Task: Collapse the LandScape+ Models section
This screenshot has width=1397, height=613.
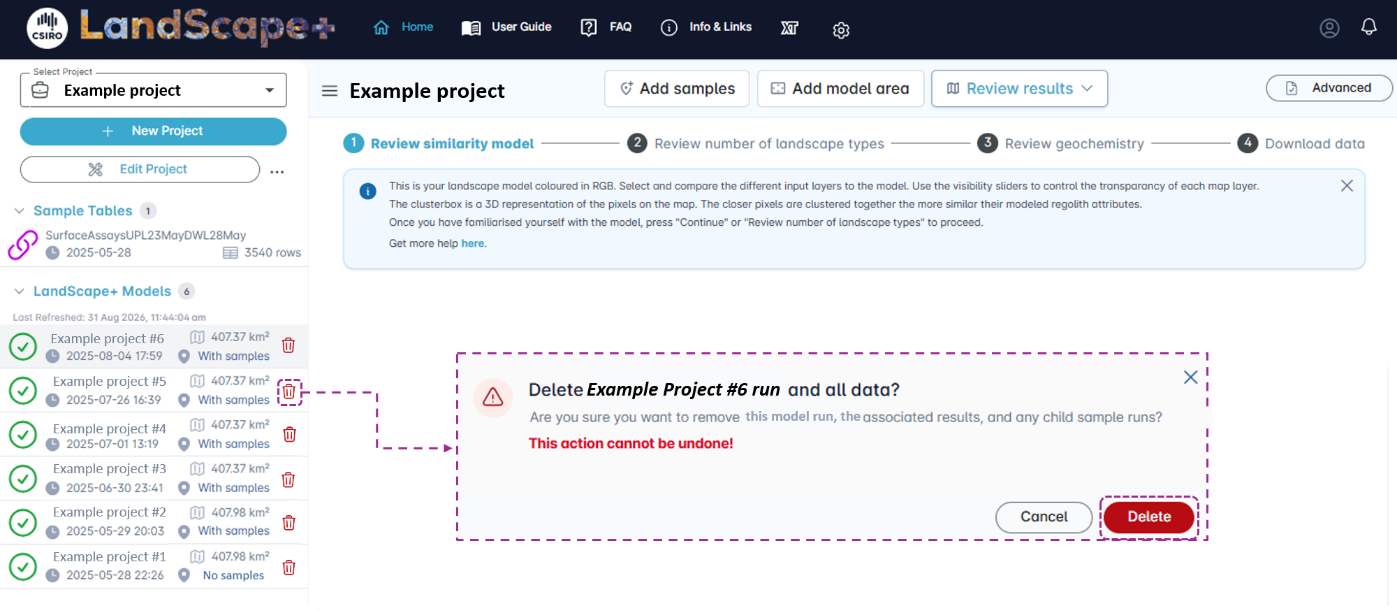Action: [x=20, y=292]
